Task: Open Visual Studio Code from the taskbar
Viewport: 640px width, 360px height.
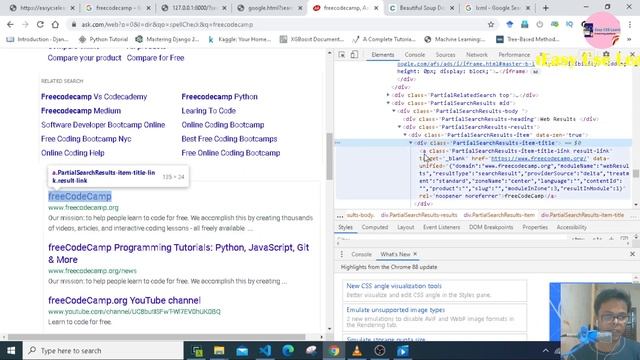Action: tap(265, 351)
